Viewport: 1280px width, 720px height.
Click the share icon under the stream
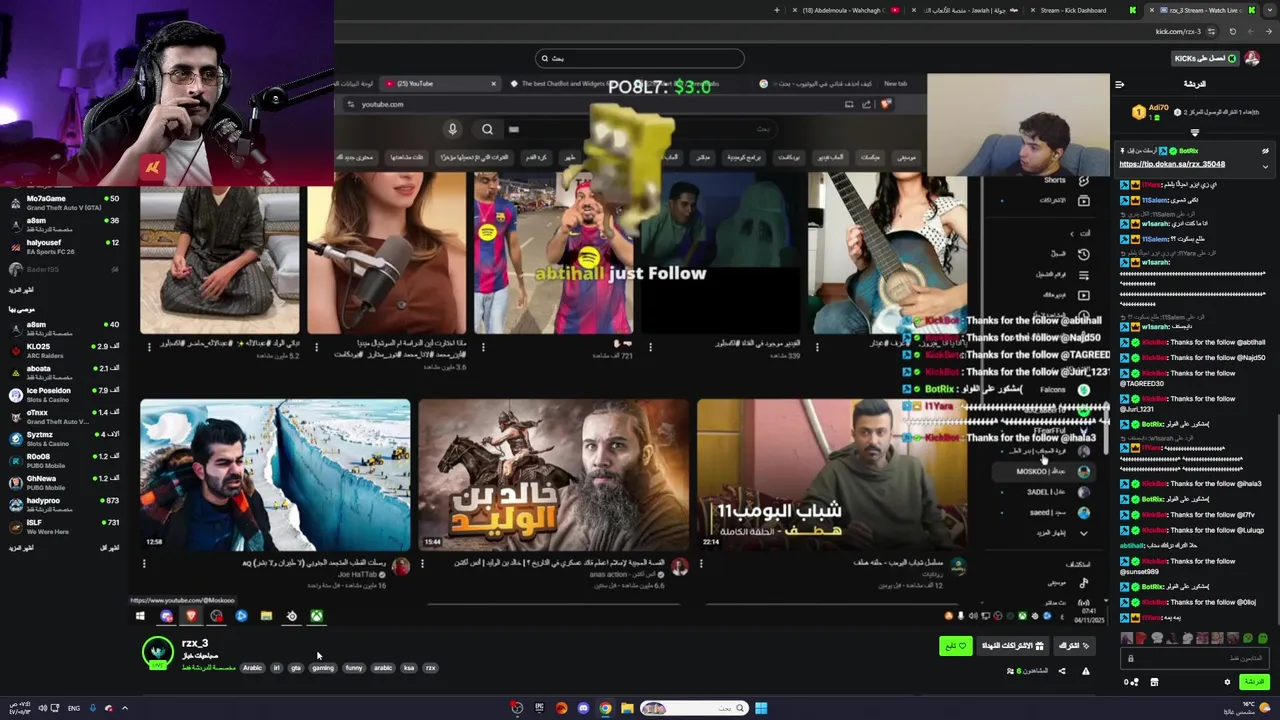(1062, 671)
